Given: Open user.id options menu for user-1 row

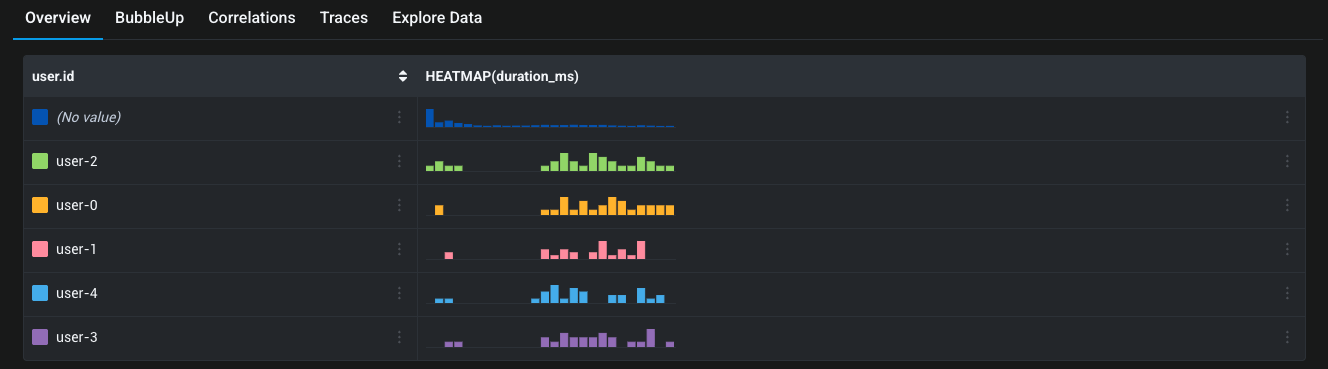Looking at the screenshot, I should [x=399, y=249].
